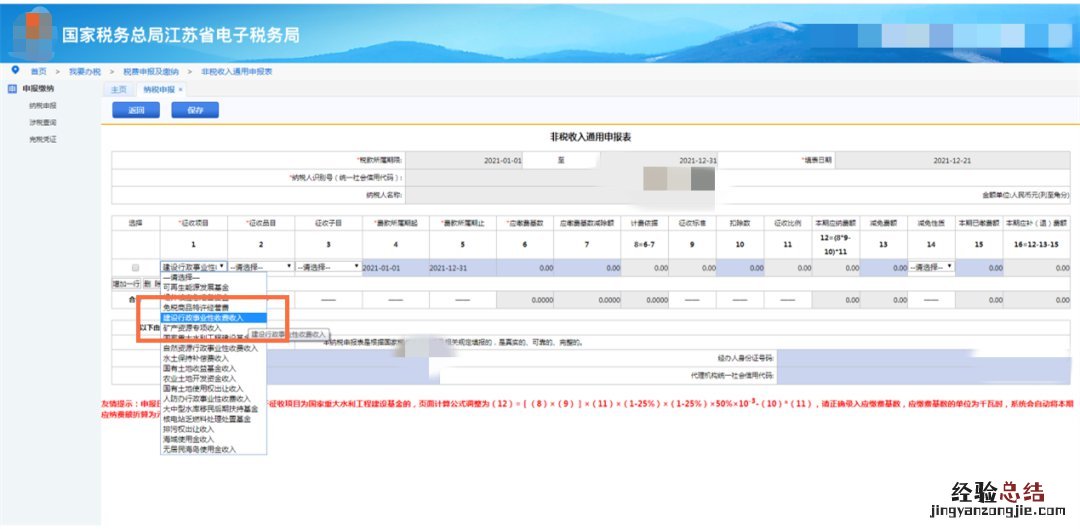Click the 申报缴纳 sidebar icon
1080x529 pixels.
tap(12, 88)
